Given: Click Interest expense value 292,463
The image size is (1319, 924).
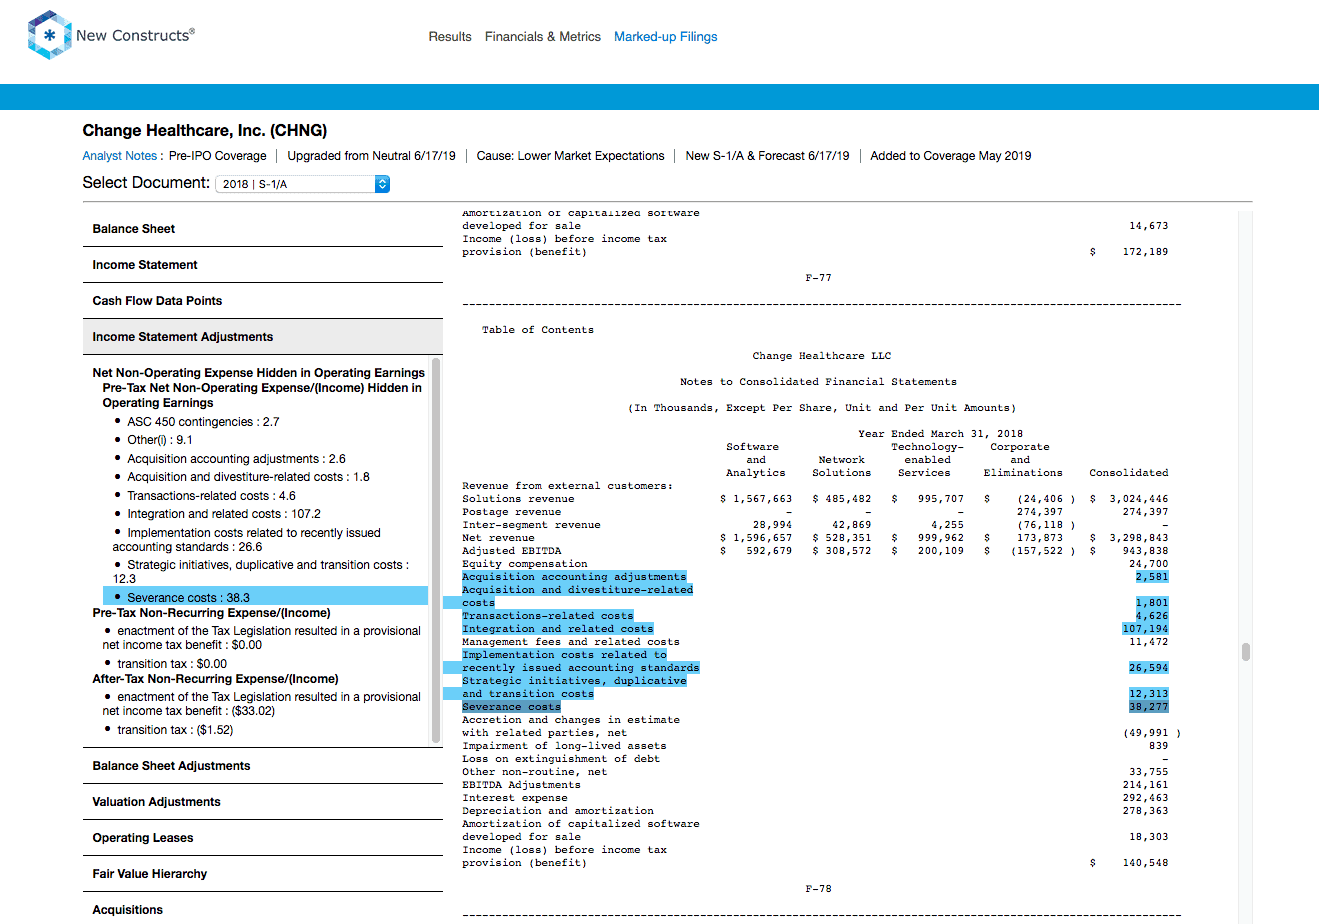Looking at the screenshot, I should 1146,798.
